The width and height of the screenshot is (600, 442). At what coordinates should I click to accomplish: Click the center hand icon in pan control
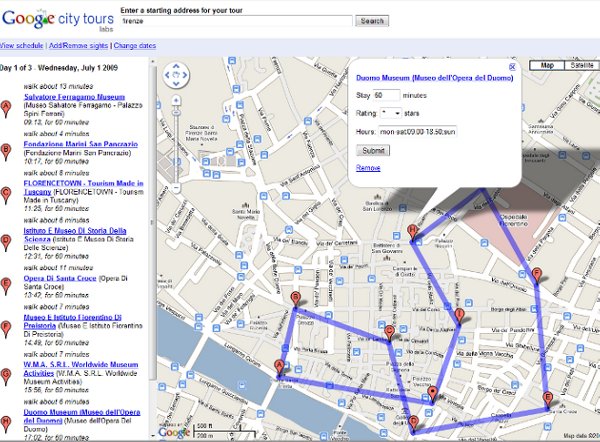[176, 75]
